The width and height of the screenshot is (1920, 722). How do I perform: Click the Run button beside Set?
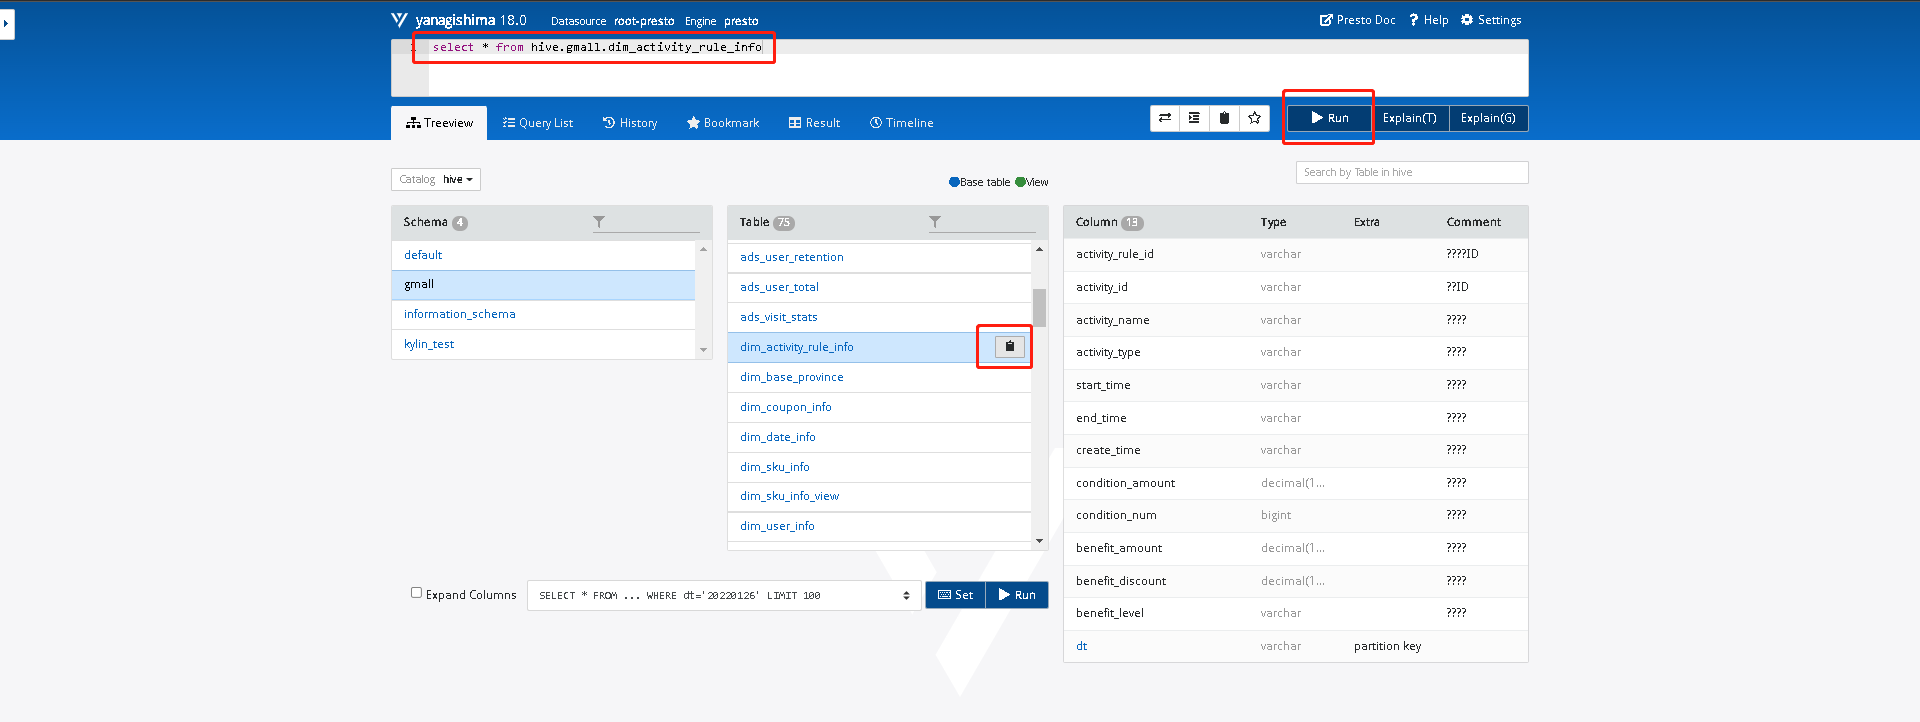[x=1017, y=595]
